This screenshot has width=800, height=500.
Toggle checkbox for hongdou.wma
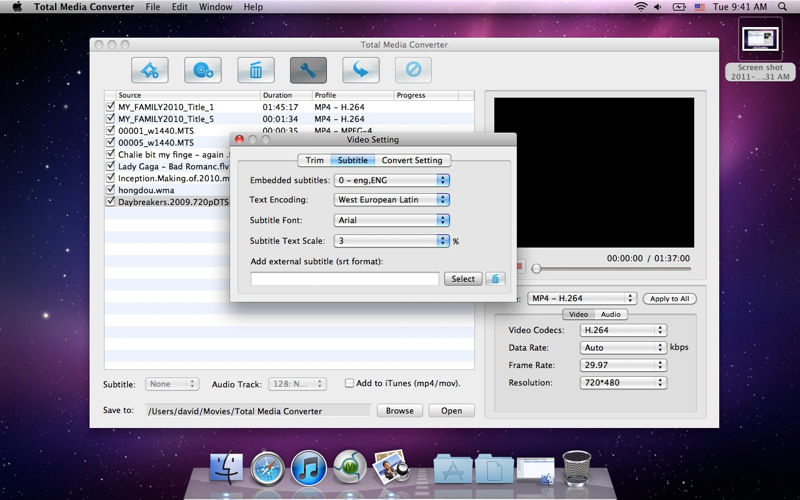(x=110, y=189)
